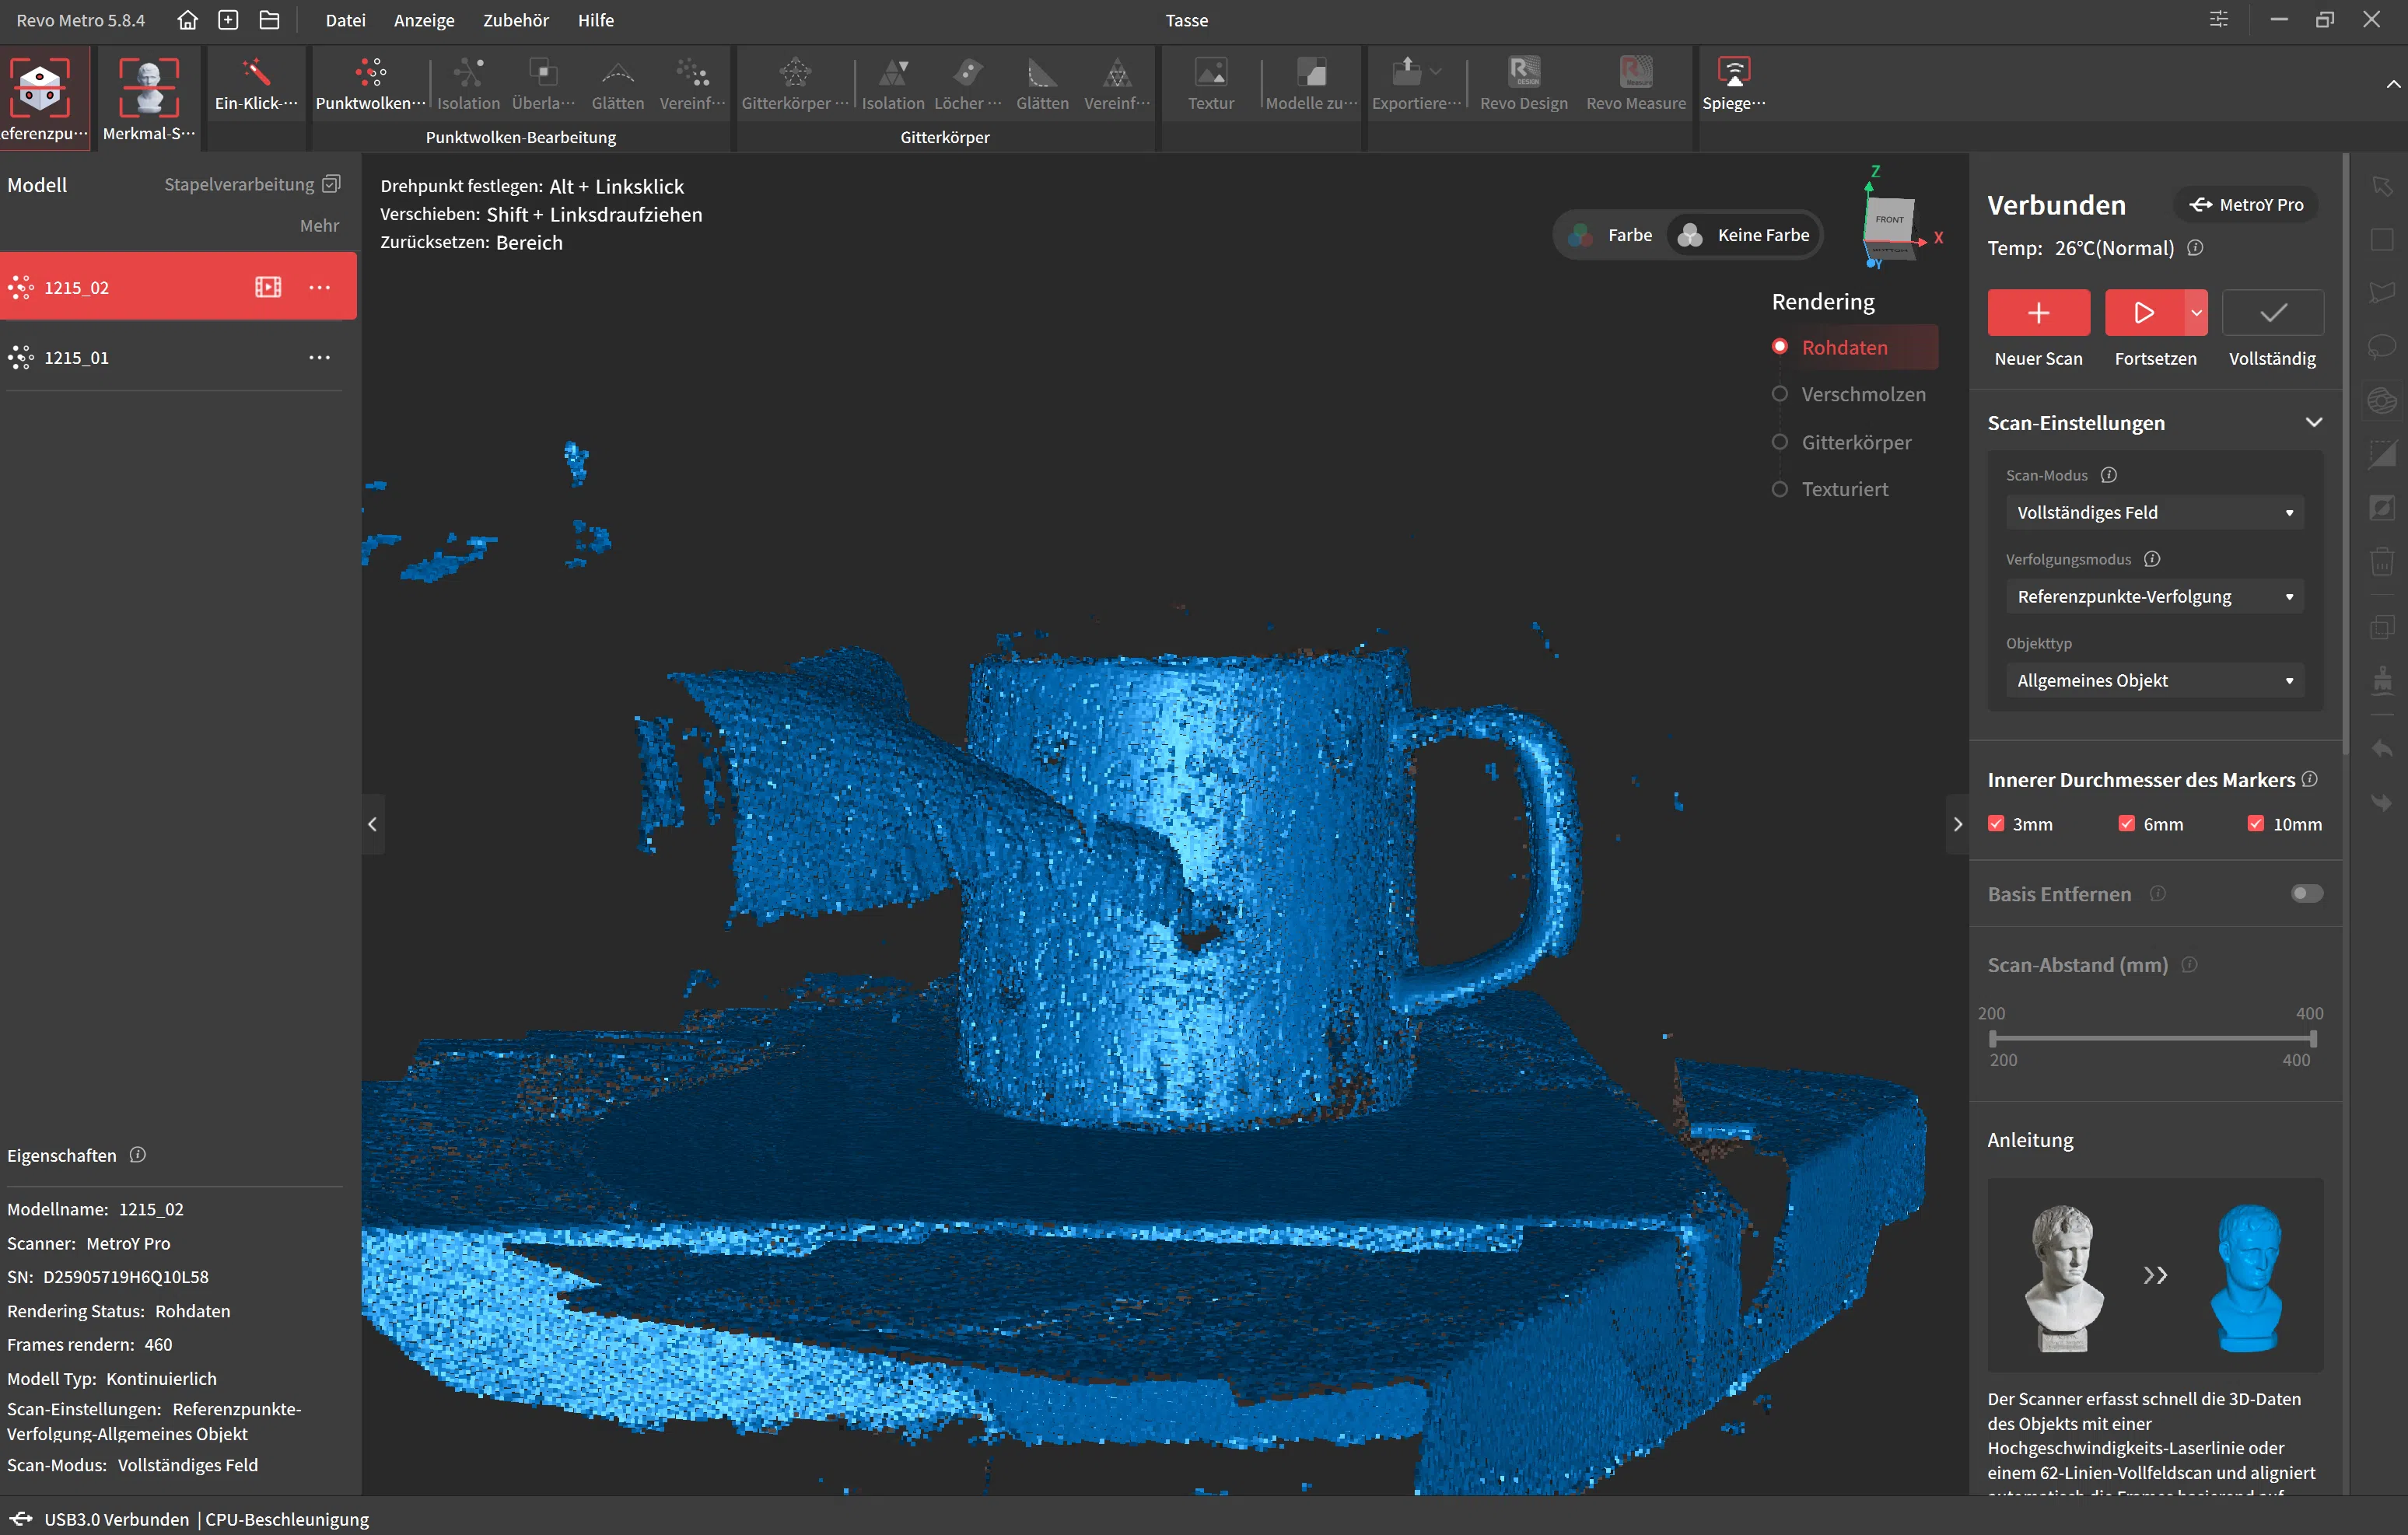
Task: Collapse the Scan-Einstellungen section
Action: (x=2313, y=422)
